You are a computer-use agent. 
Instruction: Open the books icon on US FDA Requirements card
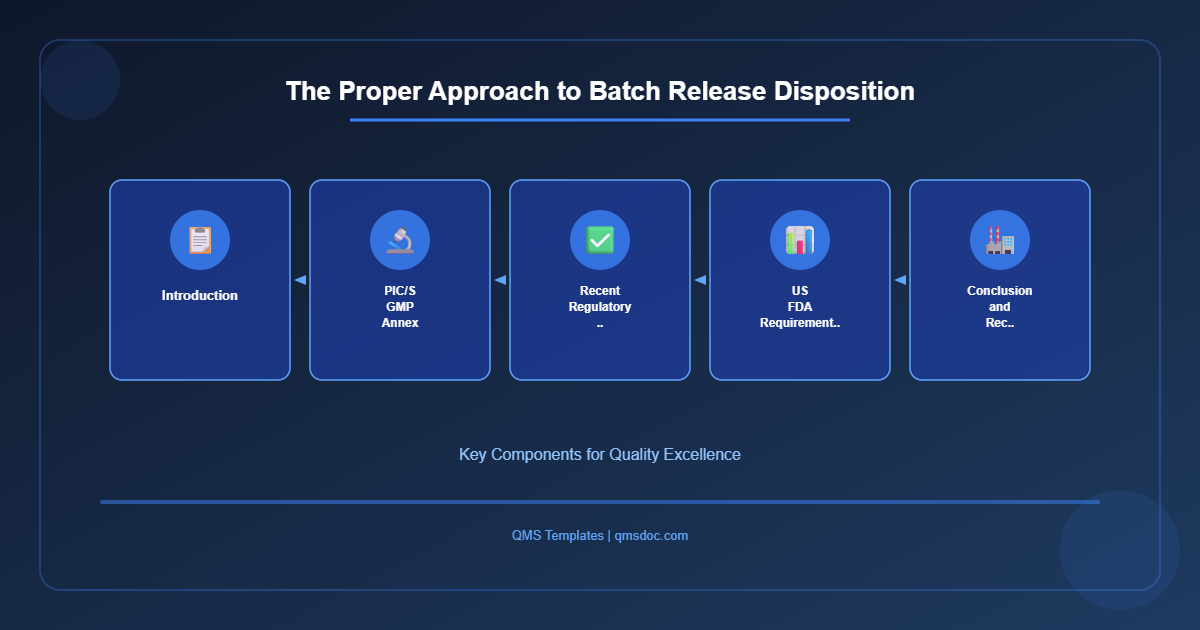(x=800, y=240)
